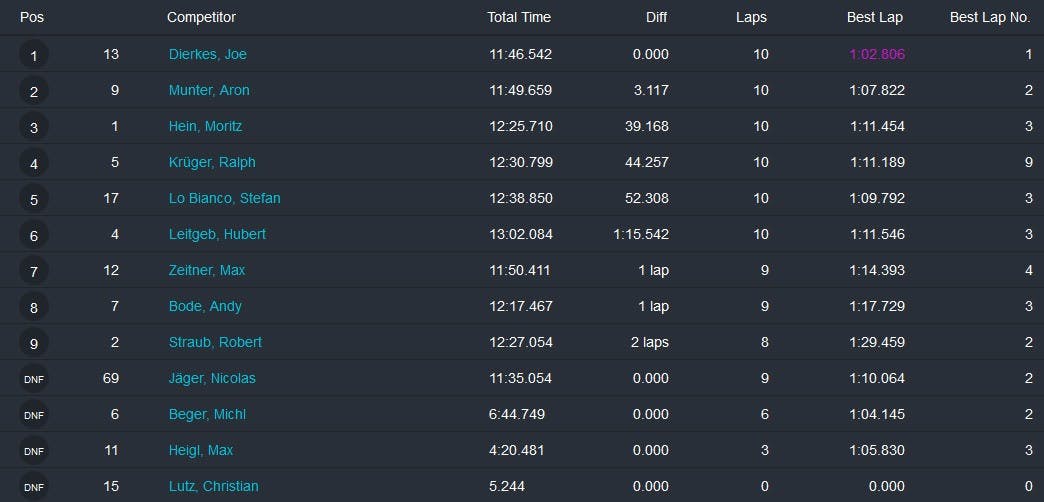This screenshot has width=1044, height=502.
Task: Click the DNF badge for Heigl, Max
Action: tap(33, 451)
